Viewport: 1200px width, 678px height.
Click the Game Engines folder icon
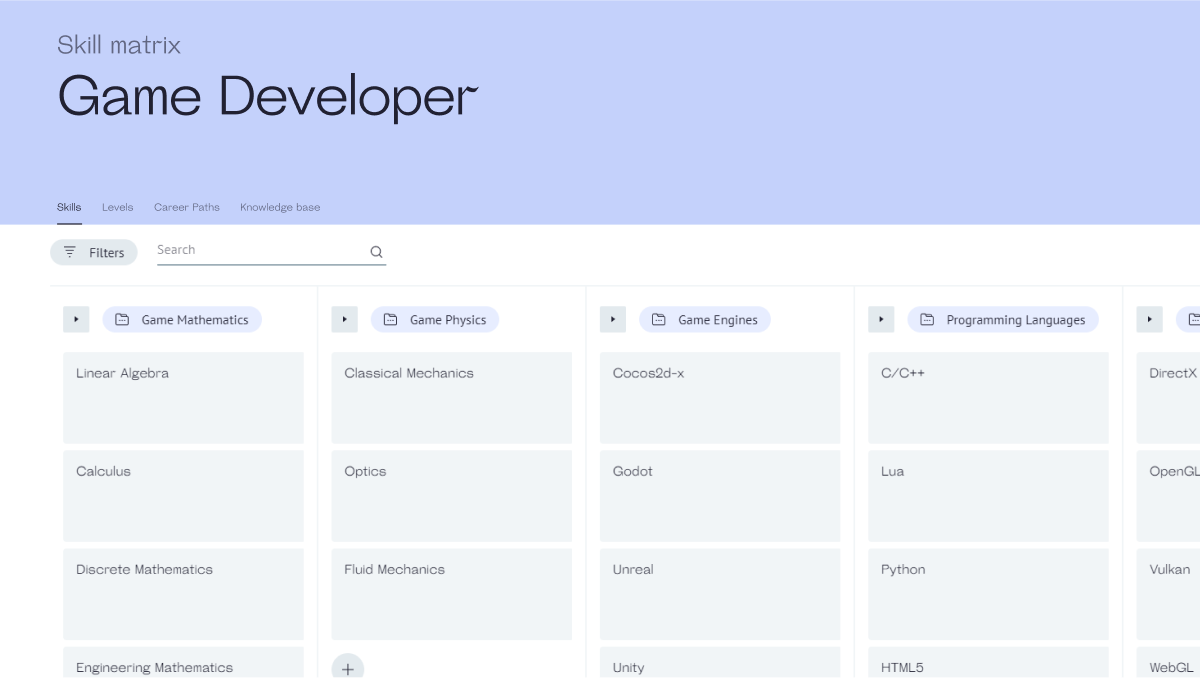pyautogui.click(x=658, y=320)
